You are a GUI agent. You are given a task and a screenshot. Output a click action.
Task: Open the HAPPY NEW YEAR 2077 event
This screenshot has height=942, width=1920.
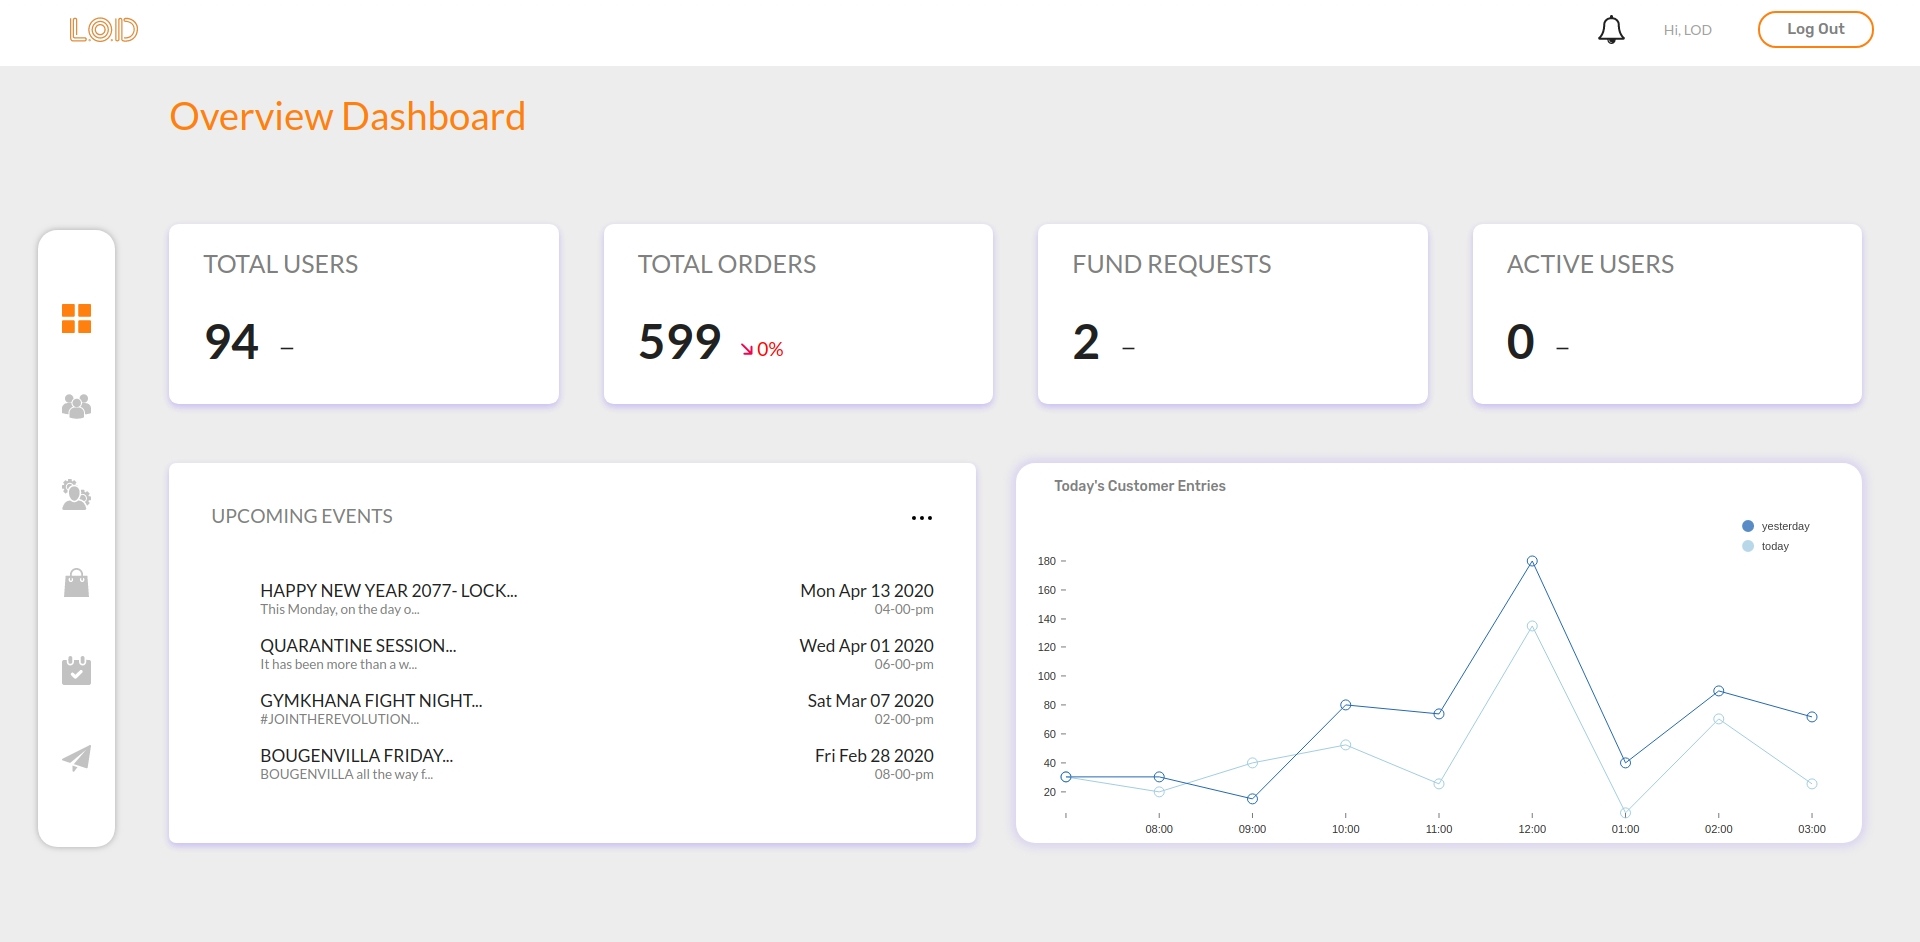(388, 591)
